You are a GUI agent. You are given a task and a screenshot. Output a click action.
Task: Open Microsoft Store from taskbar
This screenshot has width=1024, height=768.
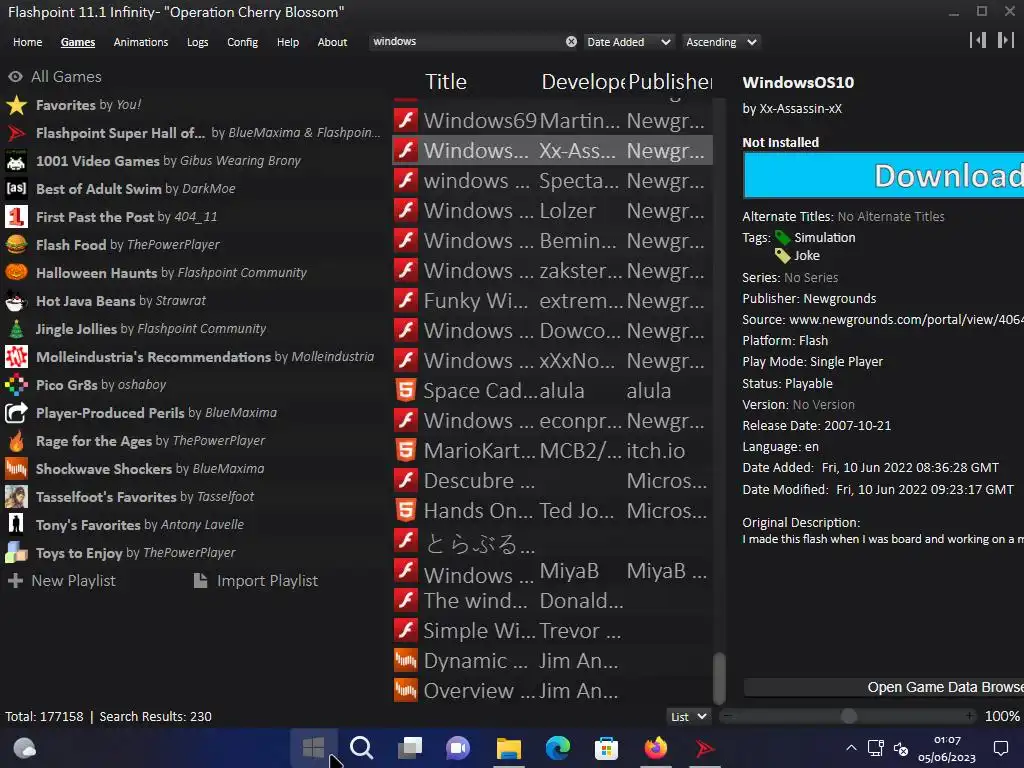(606, 748)
